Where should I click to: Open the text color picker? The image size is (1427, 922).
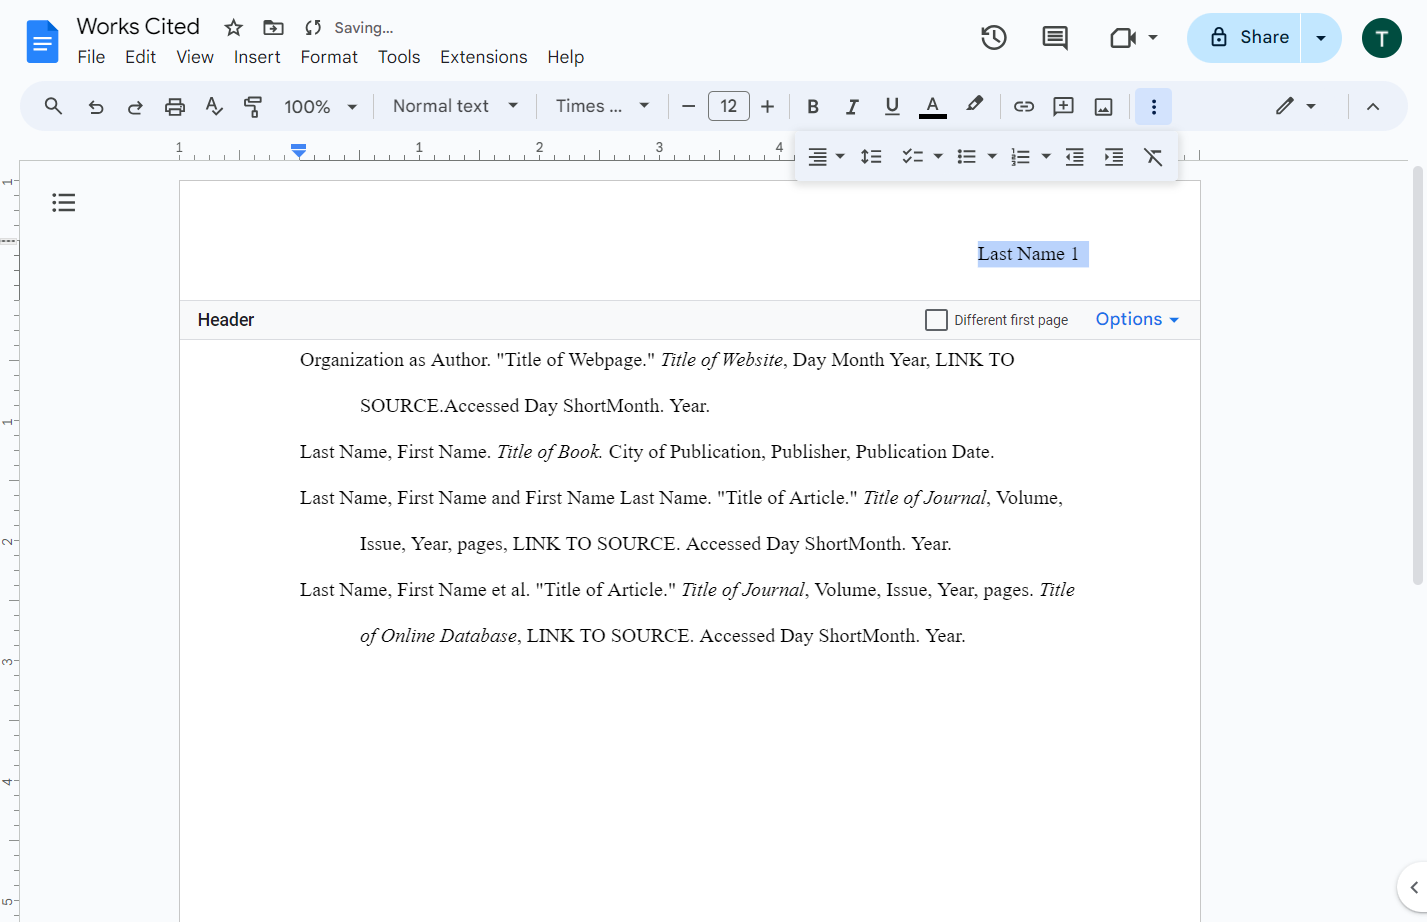[x=932, y=106]
